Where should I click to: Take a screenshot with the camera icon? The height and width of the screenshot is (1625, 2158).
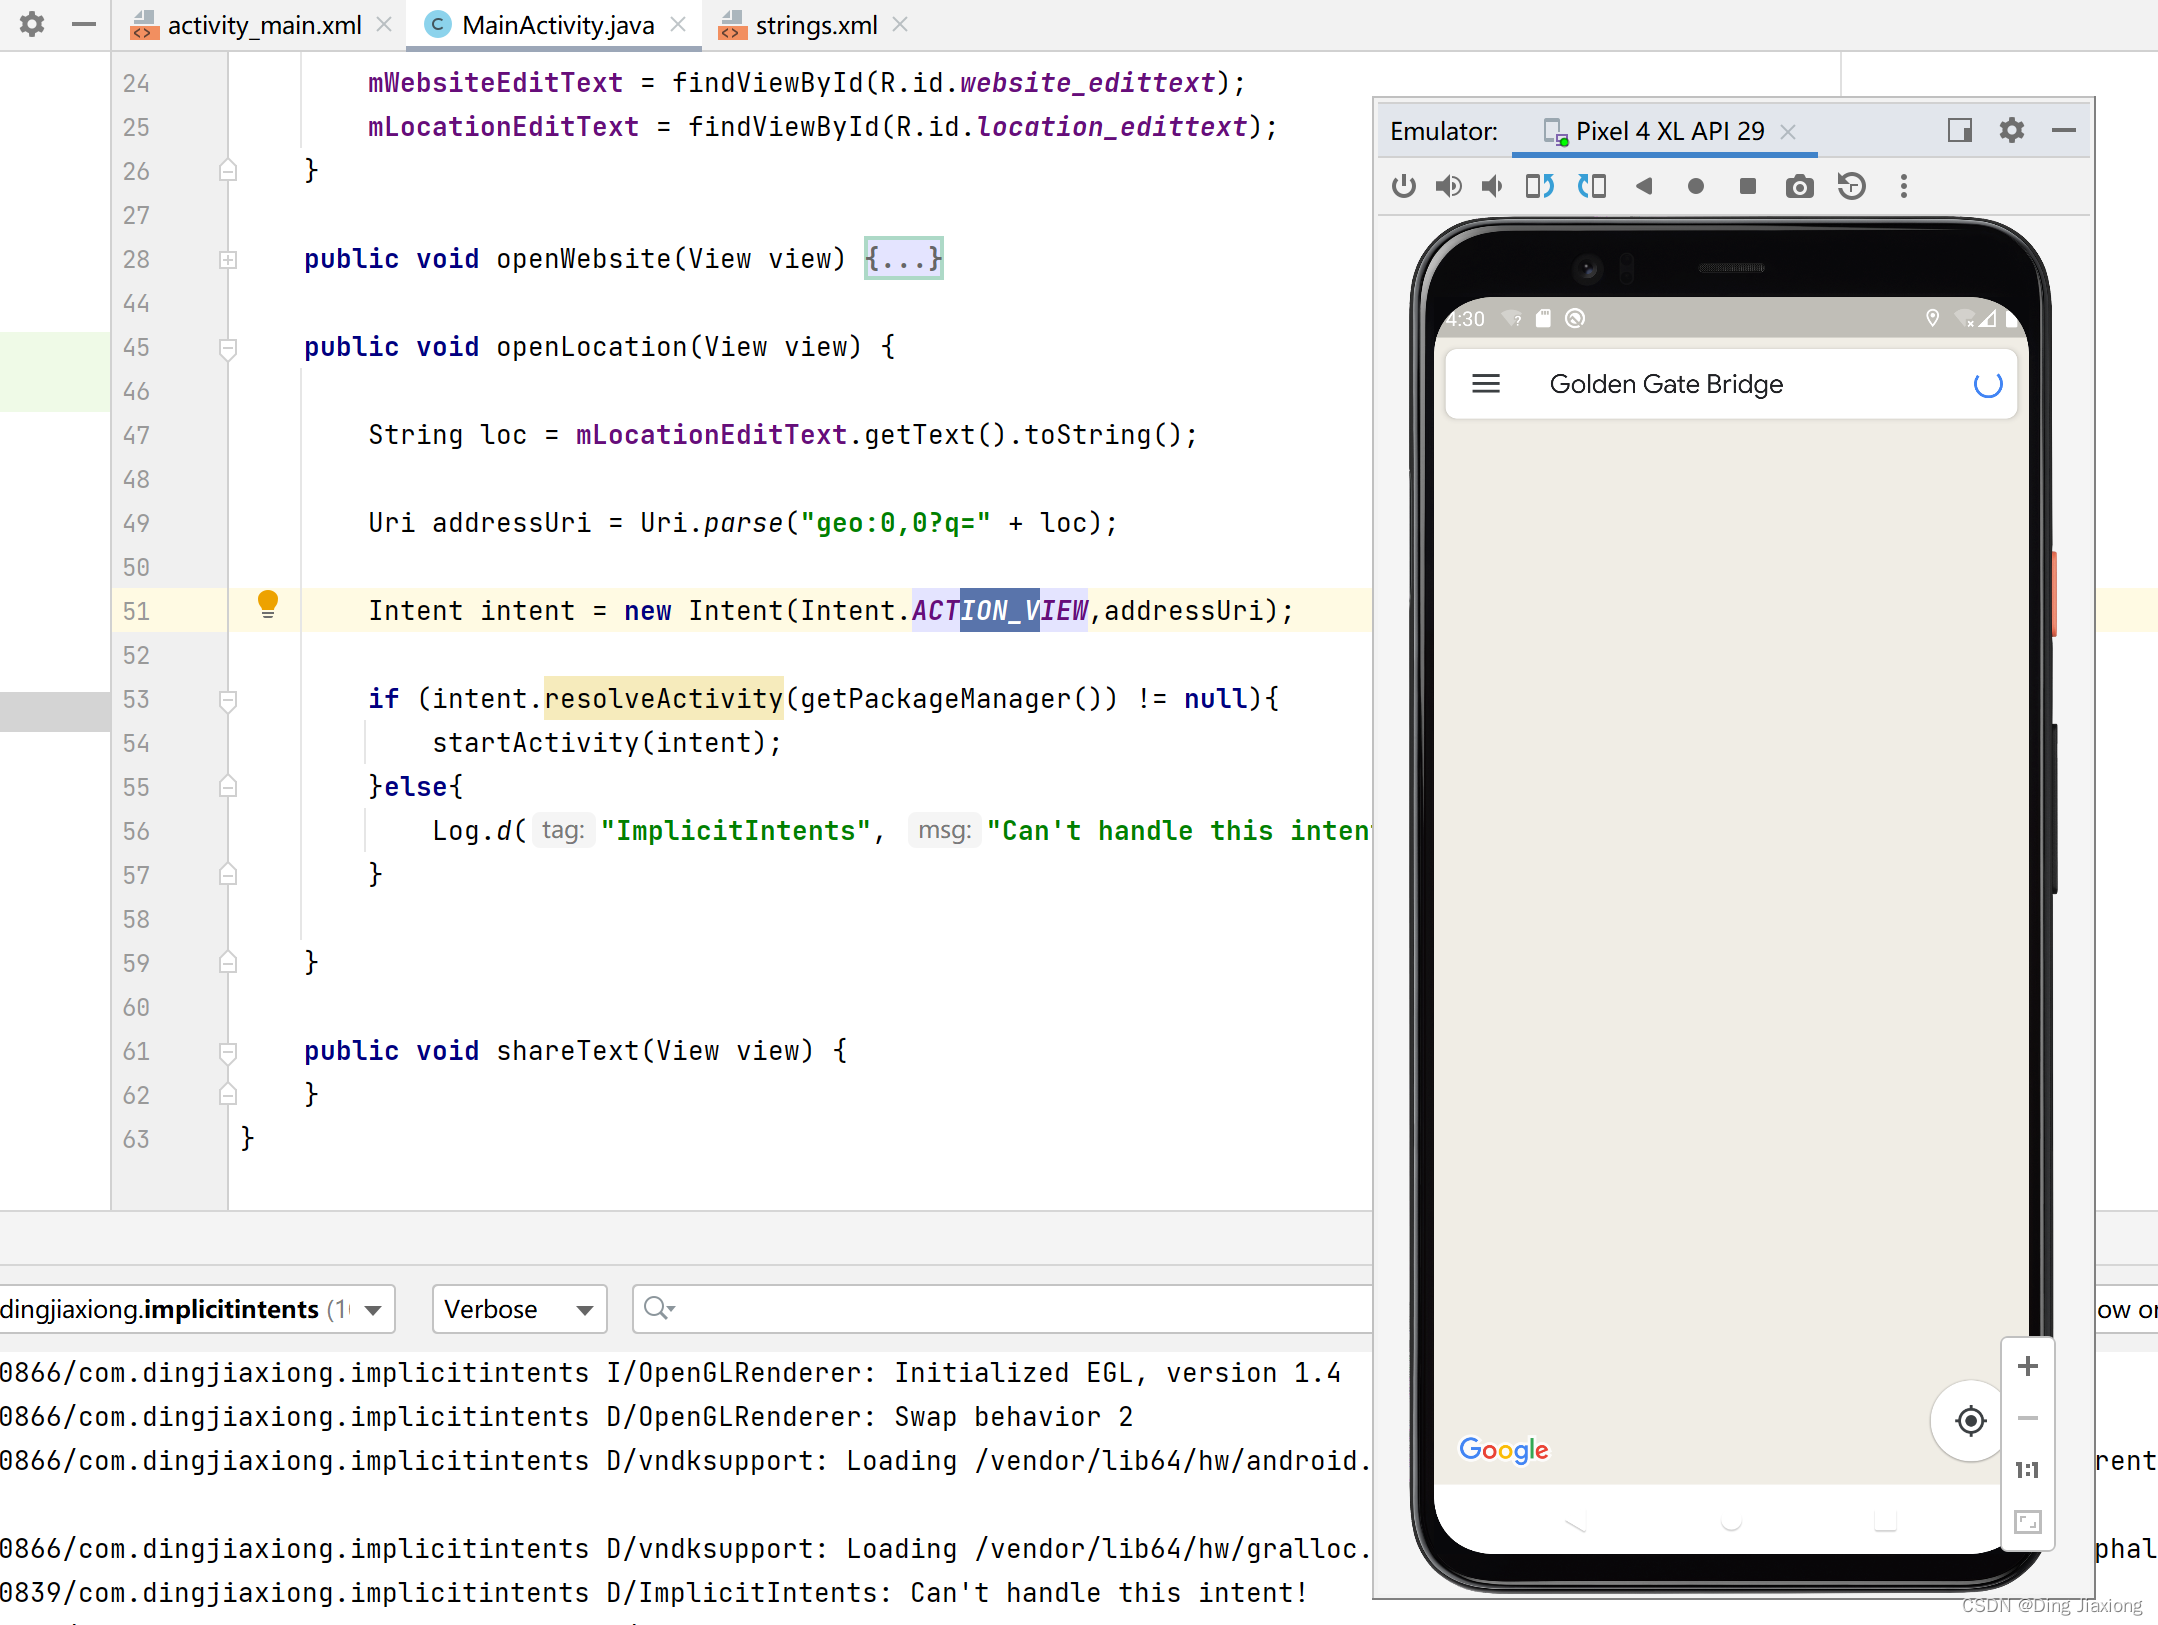(1799, 186)
